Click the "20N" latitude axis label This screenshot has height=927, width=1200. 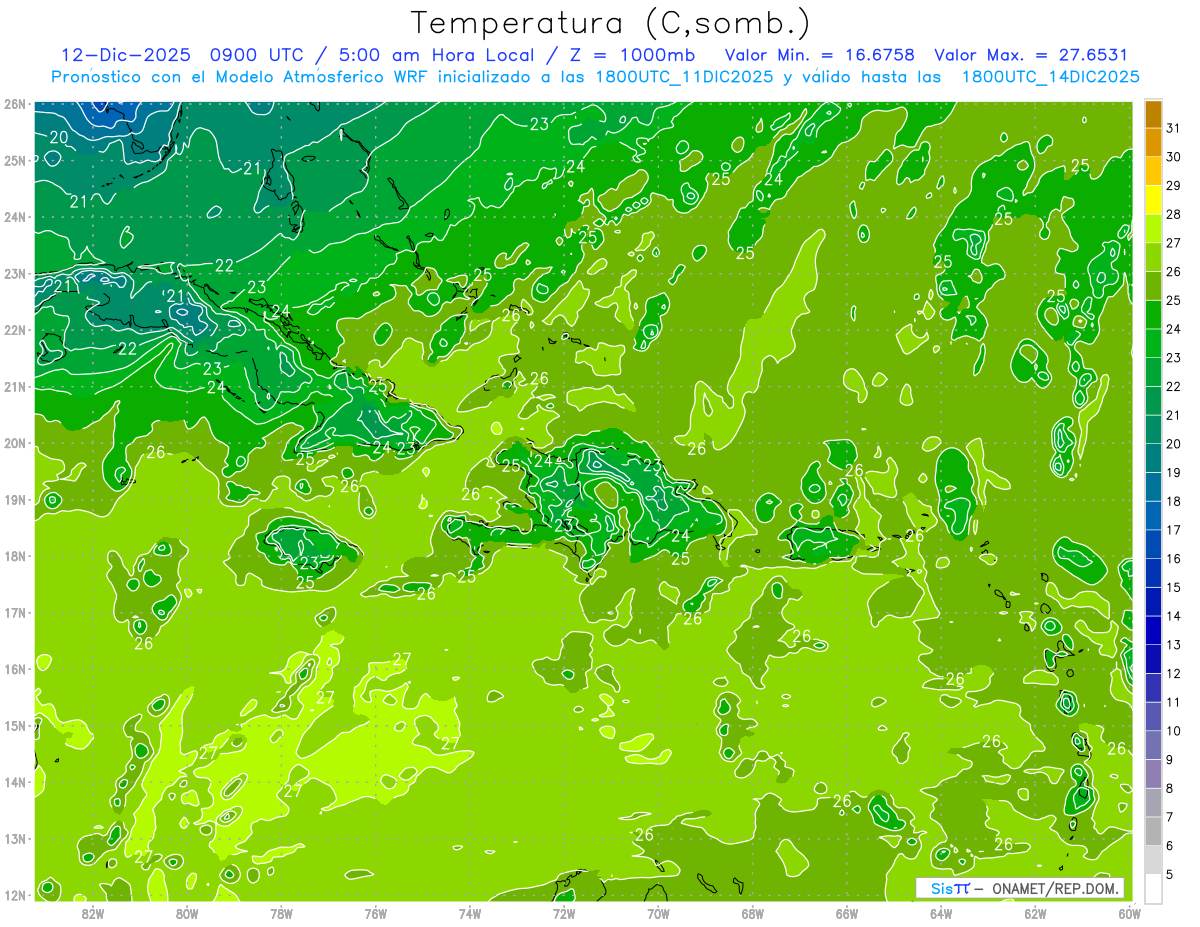(15, 443)
